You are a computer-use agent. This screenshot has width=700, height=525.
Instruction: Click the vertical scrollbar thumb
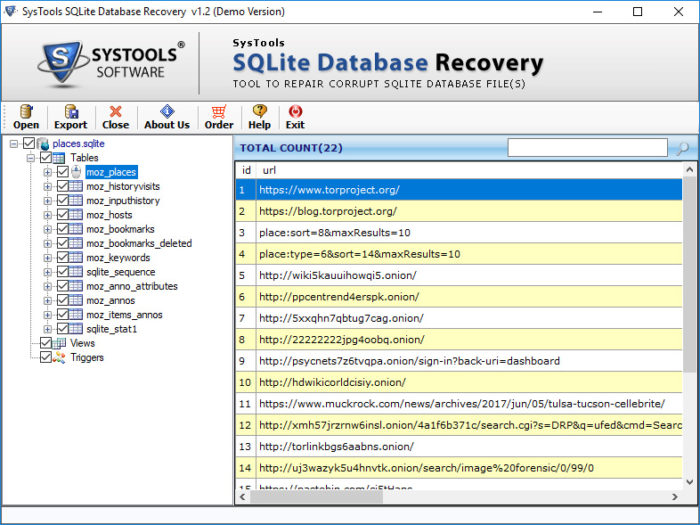[689, 273]
